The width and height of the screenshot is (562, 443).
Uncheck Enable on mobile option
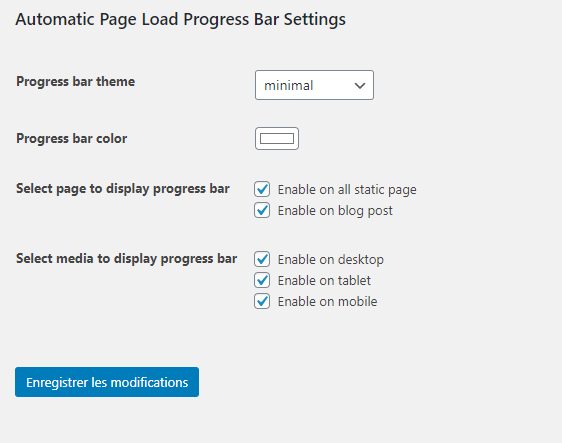point(262,301)
